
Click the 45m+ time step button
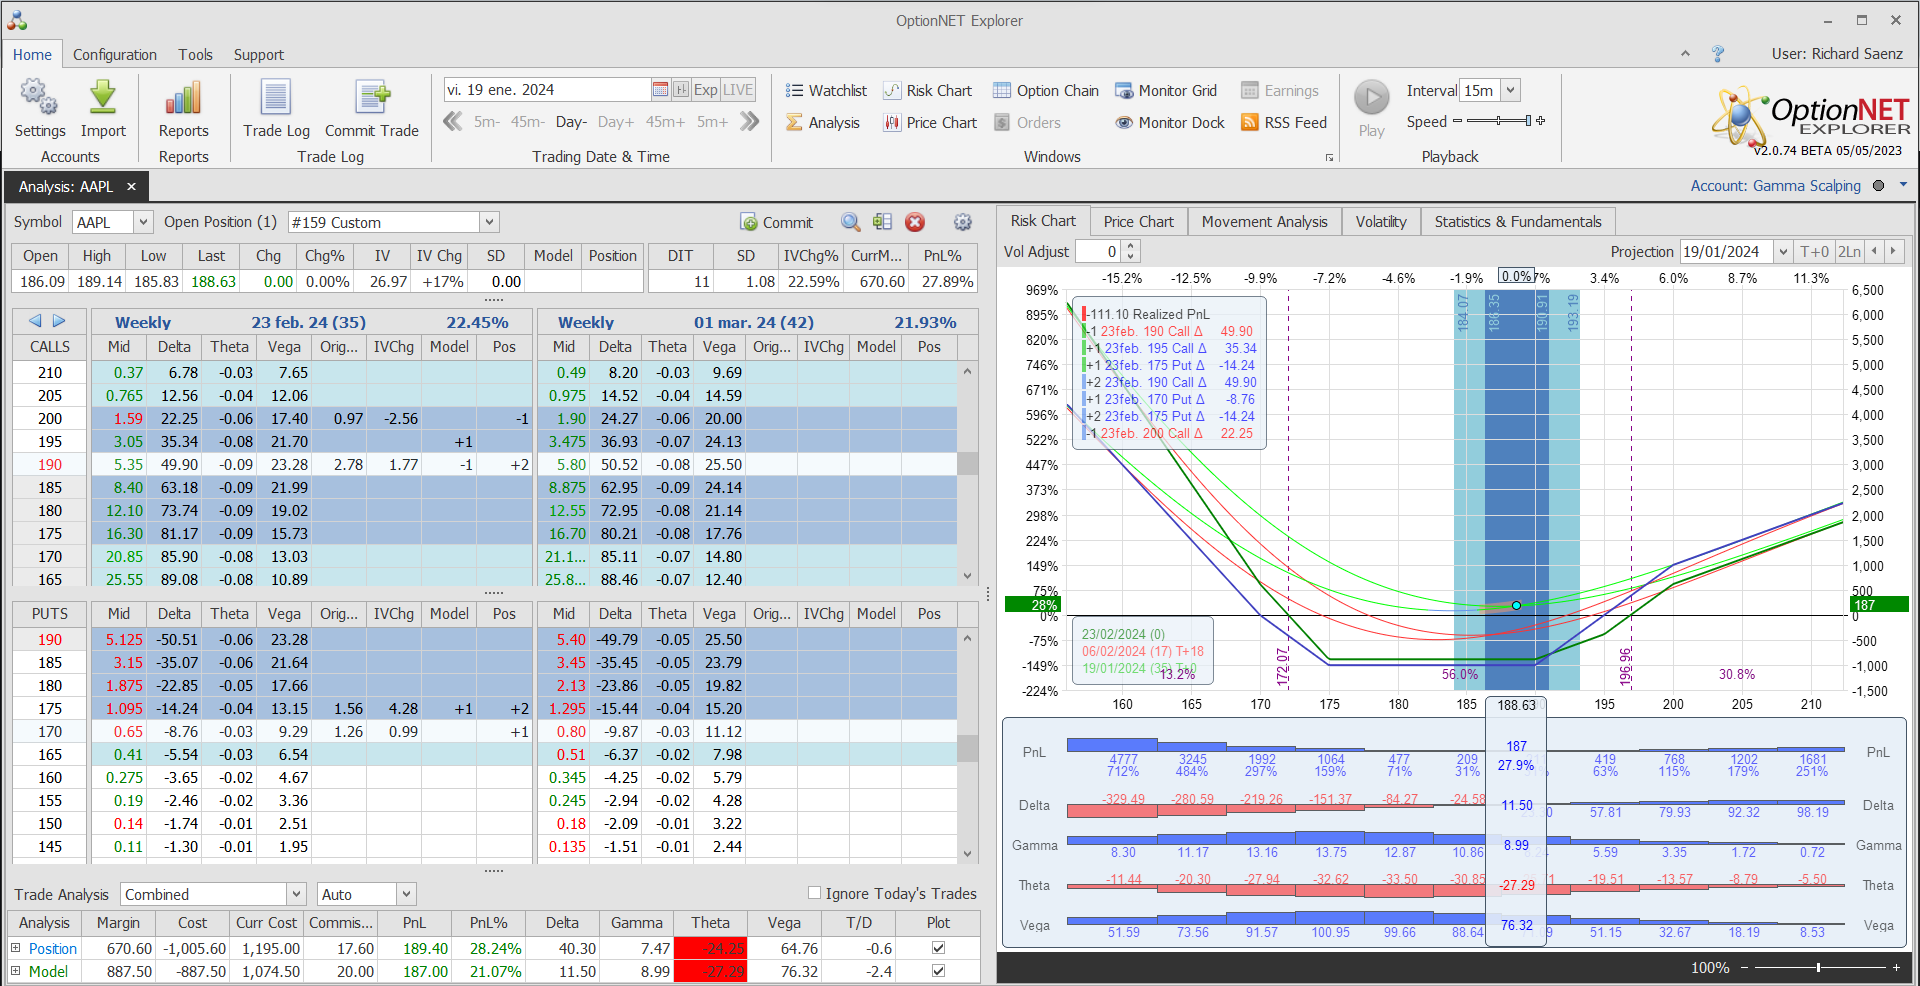point(665,122)
